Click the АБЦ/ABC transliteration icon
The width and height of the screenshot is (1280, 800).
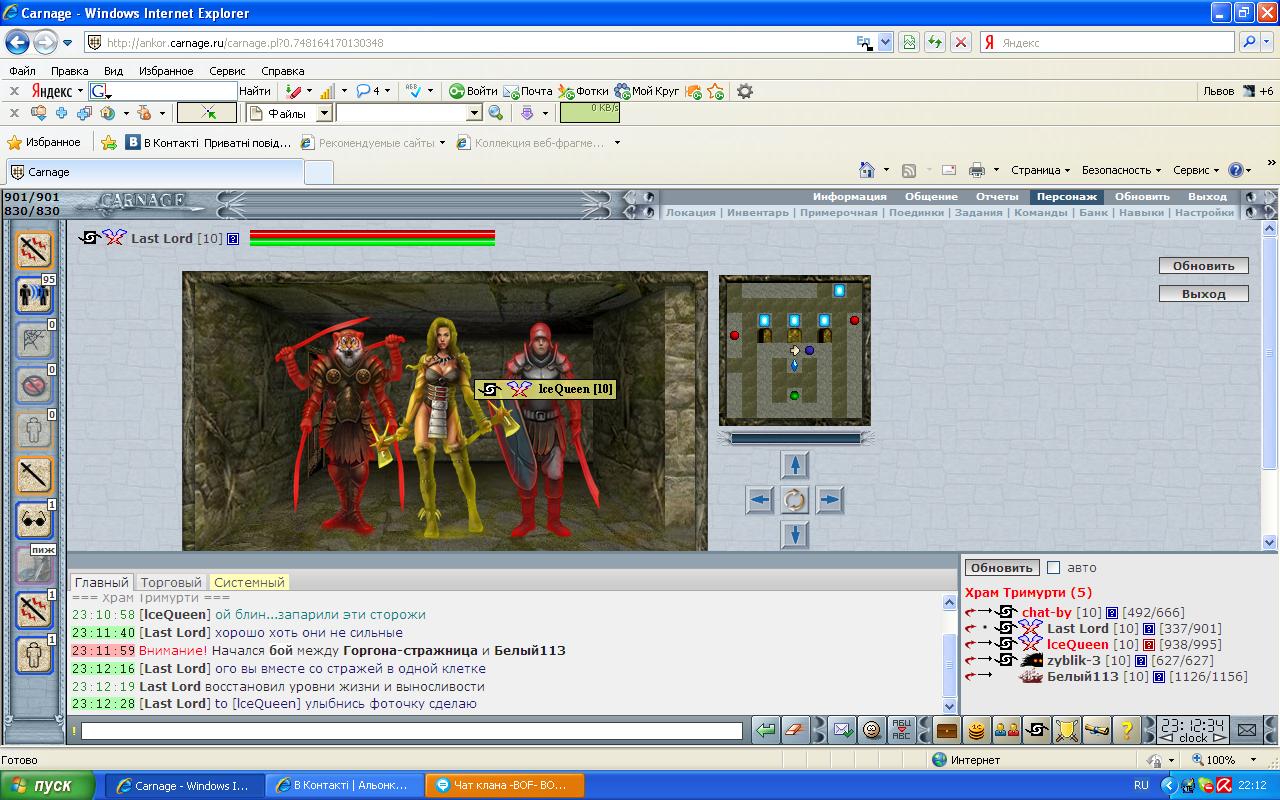901,730
